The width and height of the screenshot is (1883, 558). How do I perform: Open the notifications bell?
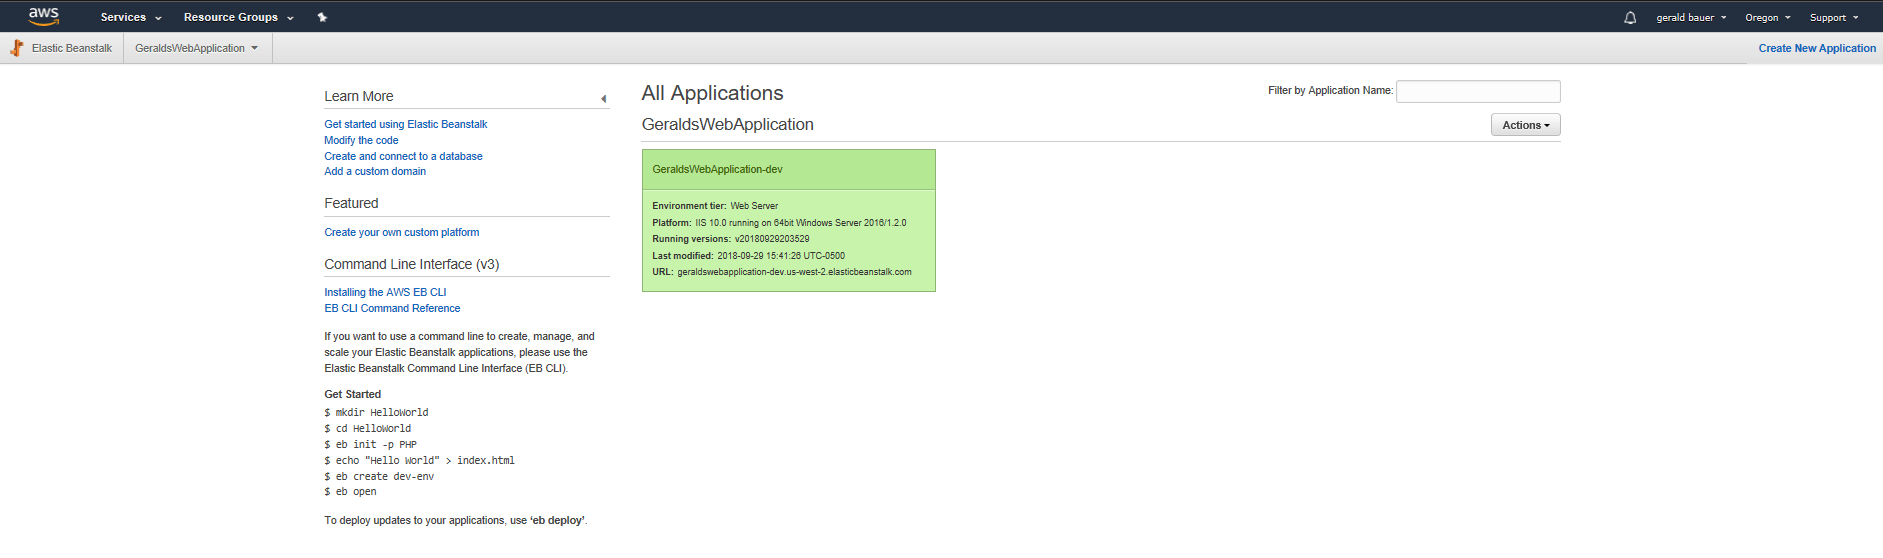click(1630, 17)
